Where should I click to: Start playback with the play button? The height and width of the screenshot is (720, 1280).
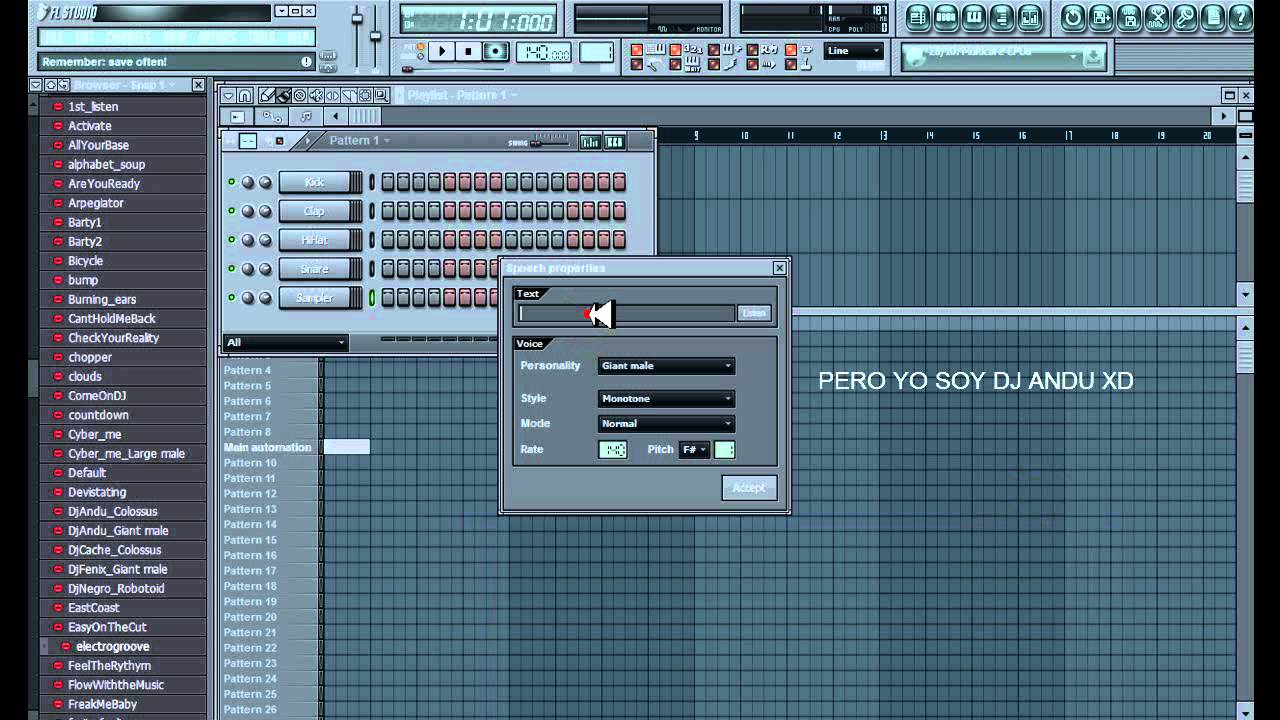click(442, 51)
